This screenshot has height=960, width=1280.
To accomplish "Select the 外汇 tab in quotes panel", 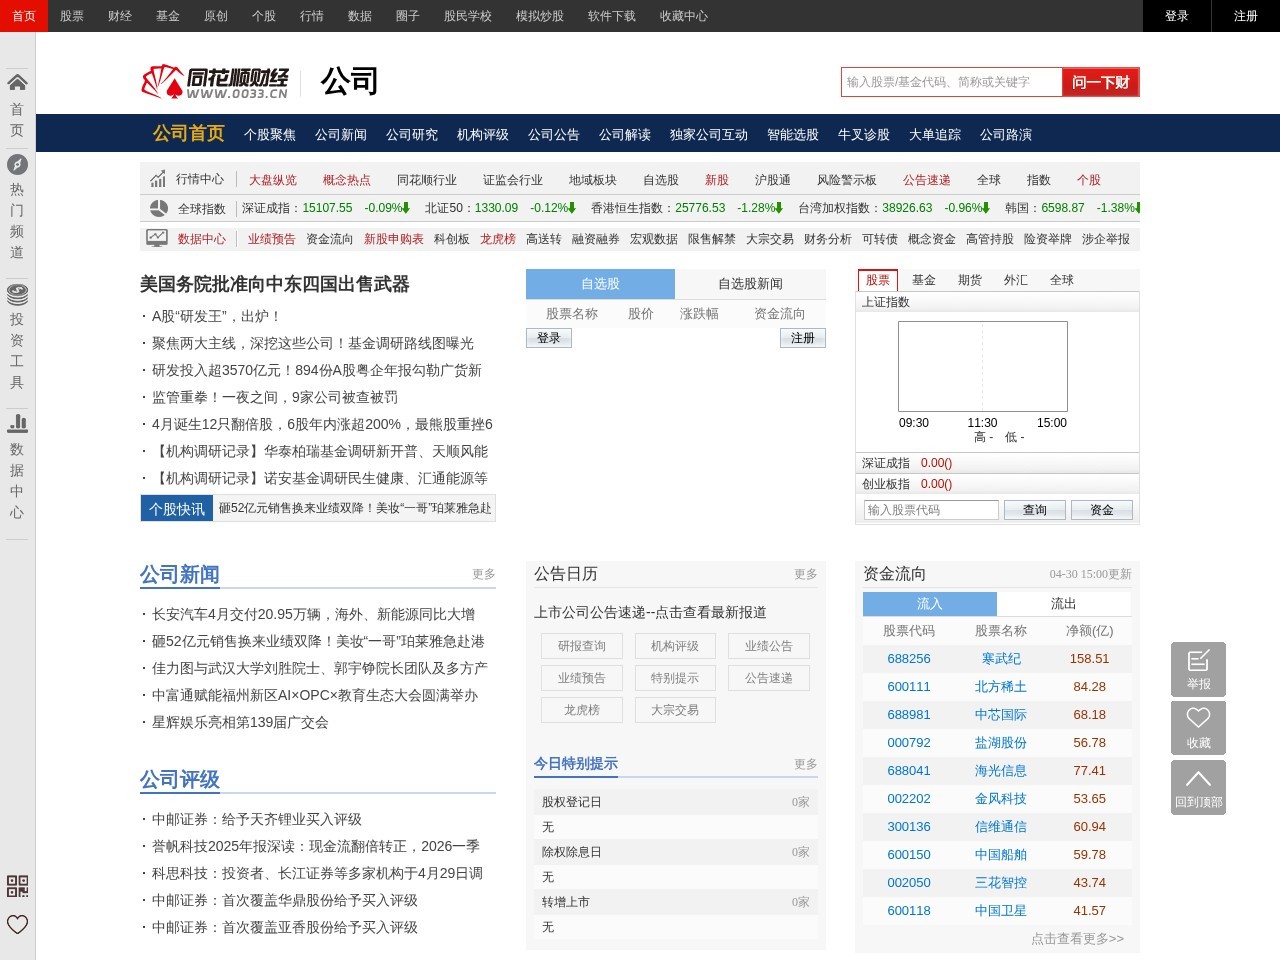I will (1016, 280).
